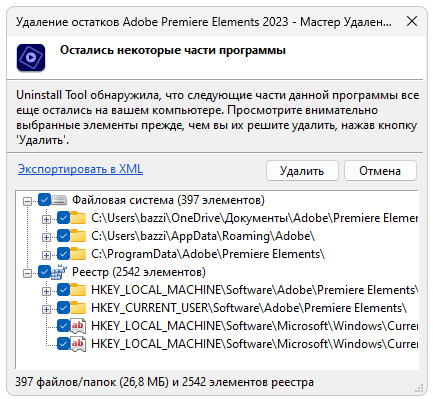433x399 pixels.
Task: Click the dialog title bar text
Action: pos(204,22)
